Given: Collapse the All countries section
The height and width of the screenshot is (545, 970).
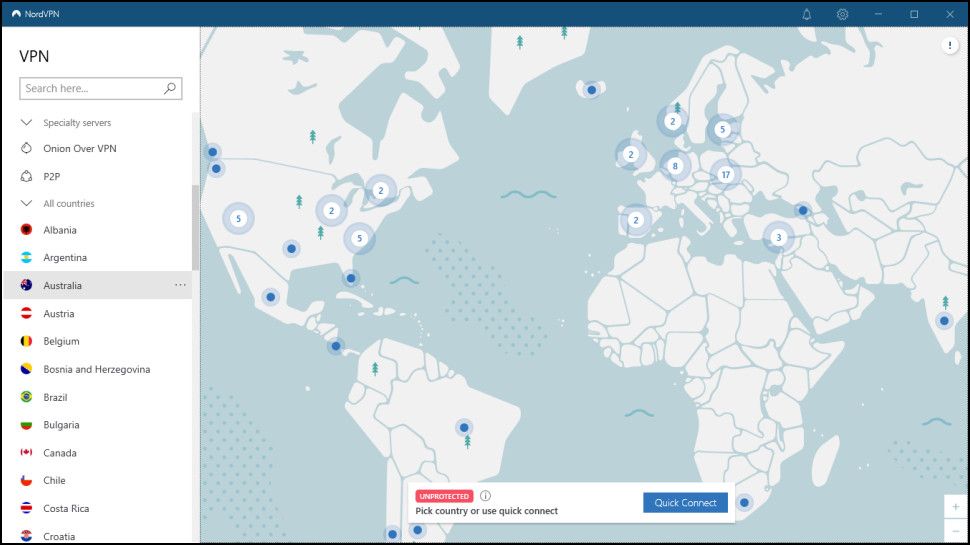Looking at the screenshot, I should pos(26,204).
